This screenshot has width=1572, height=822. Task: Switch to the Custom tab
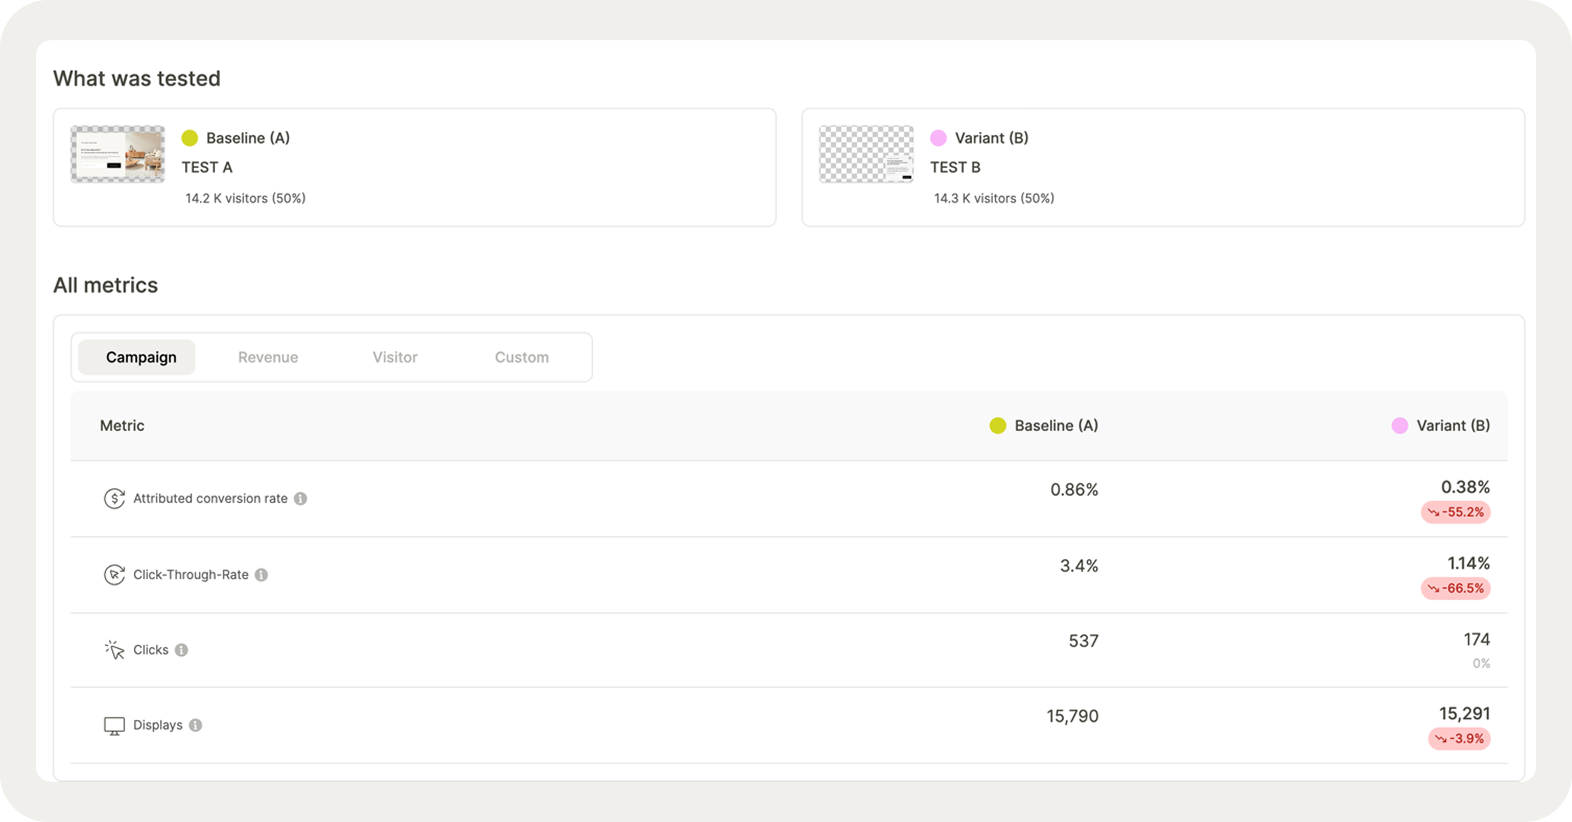[x=521, y=357]
